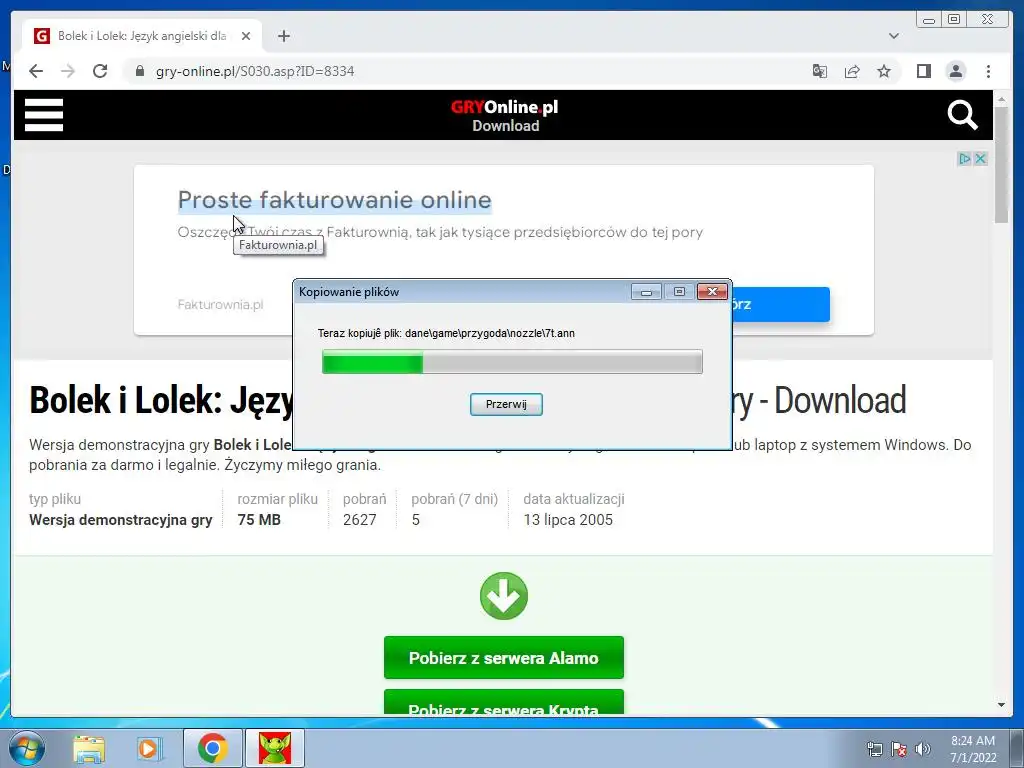
Task: Click the '13 lipca 2005' date
Action: click(568, 520)
